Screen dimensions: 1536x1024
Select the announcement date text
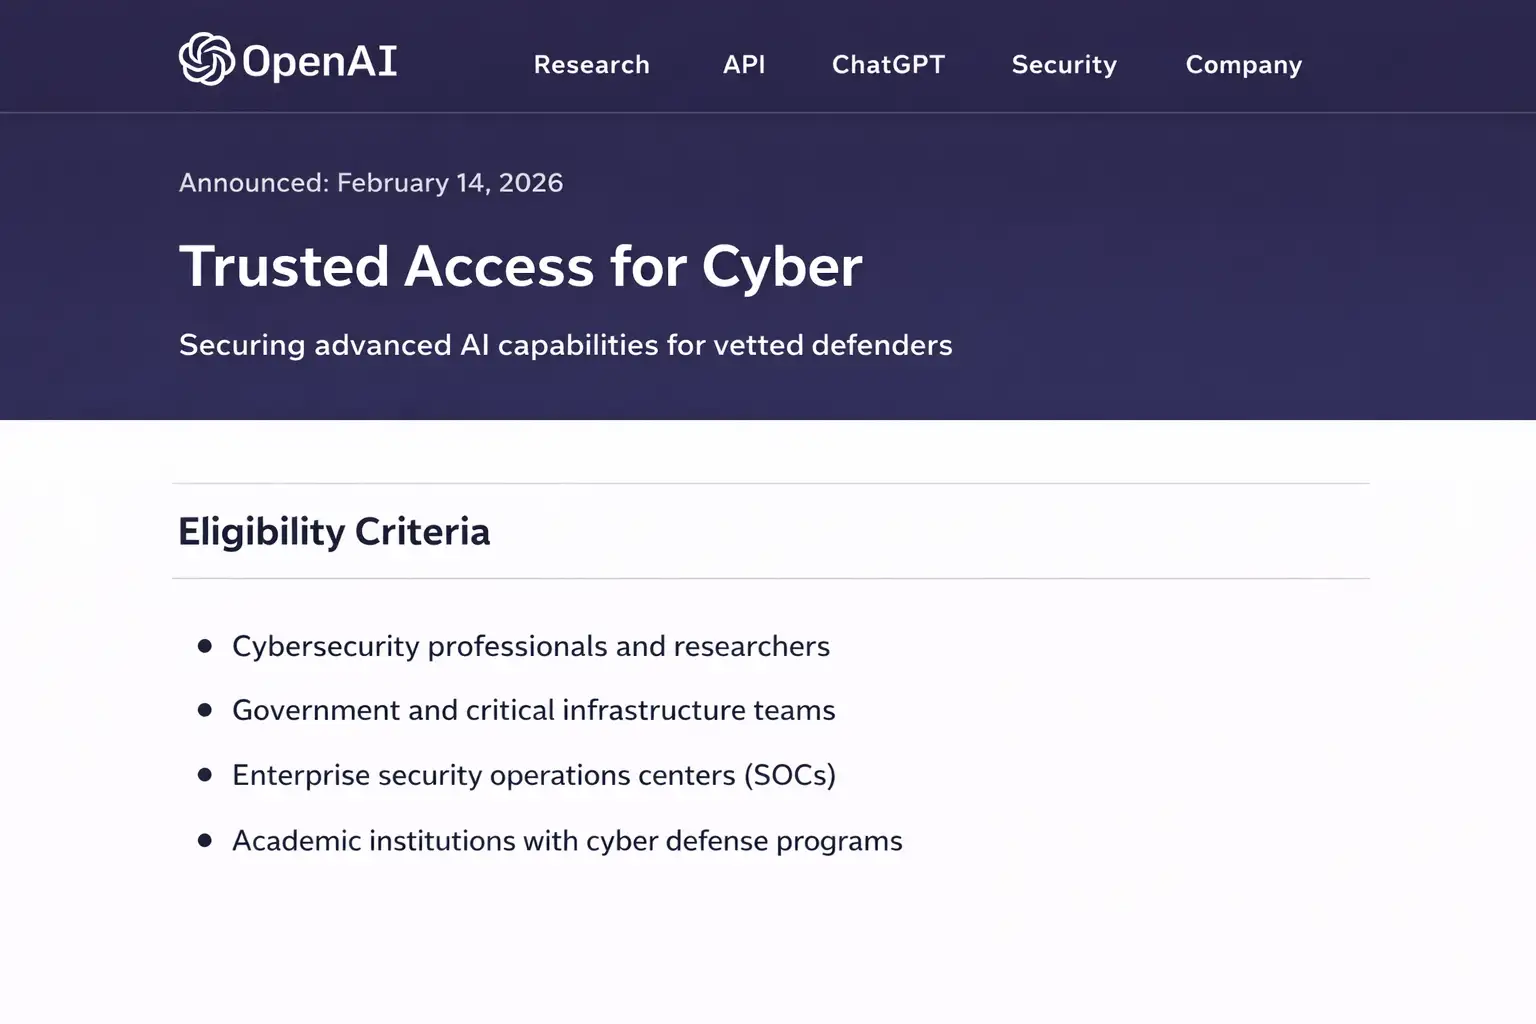click(371, 183)
